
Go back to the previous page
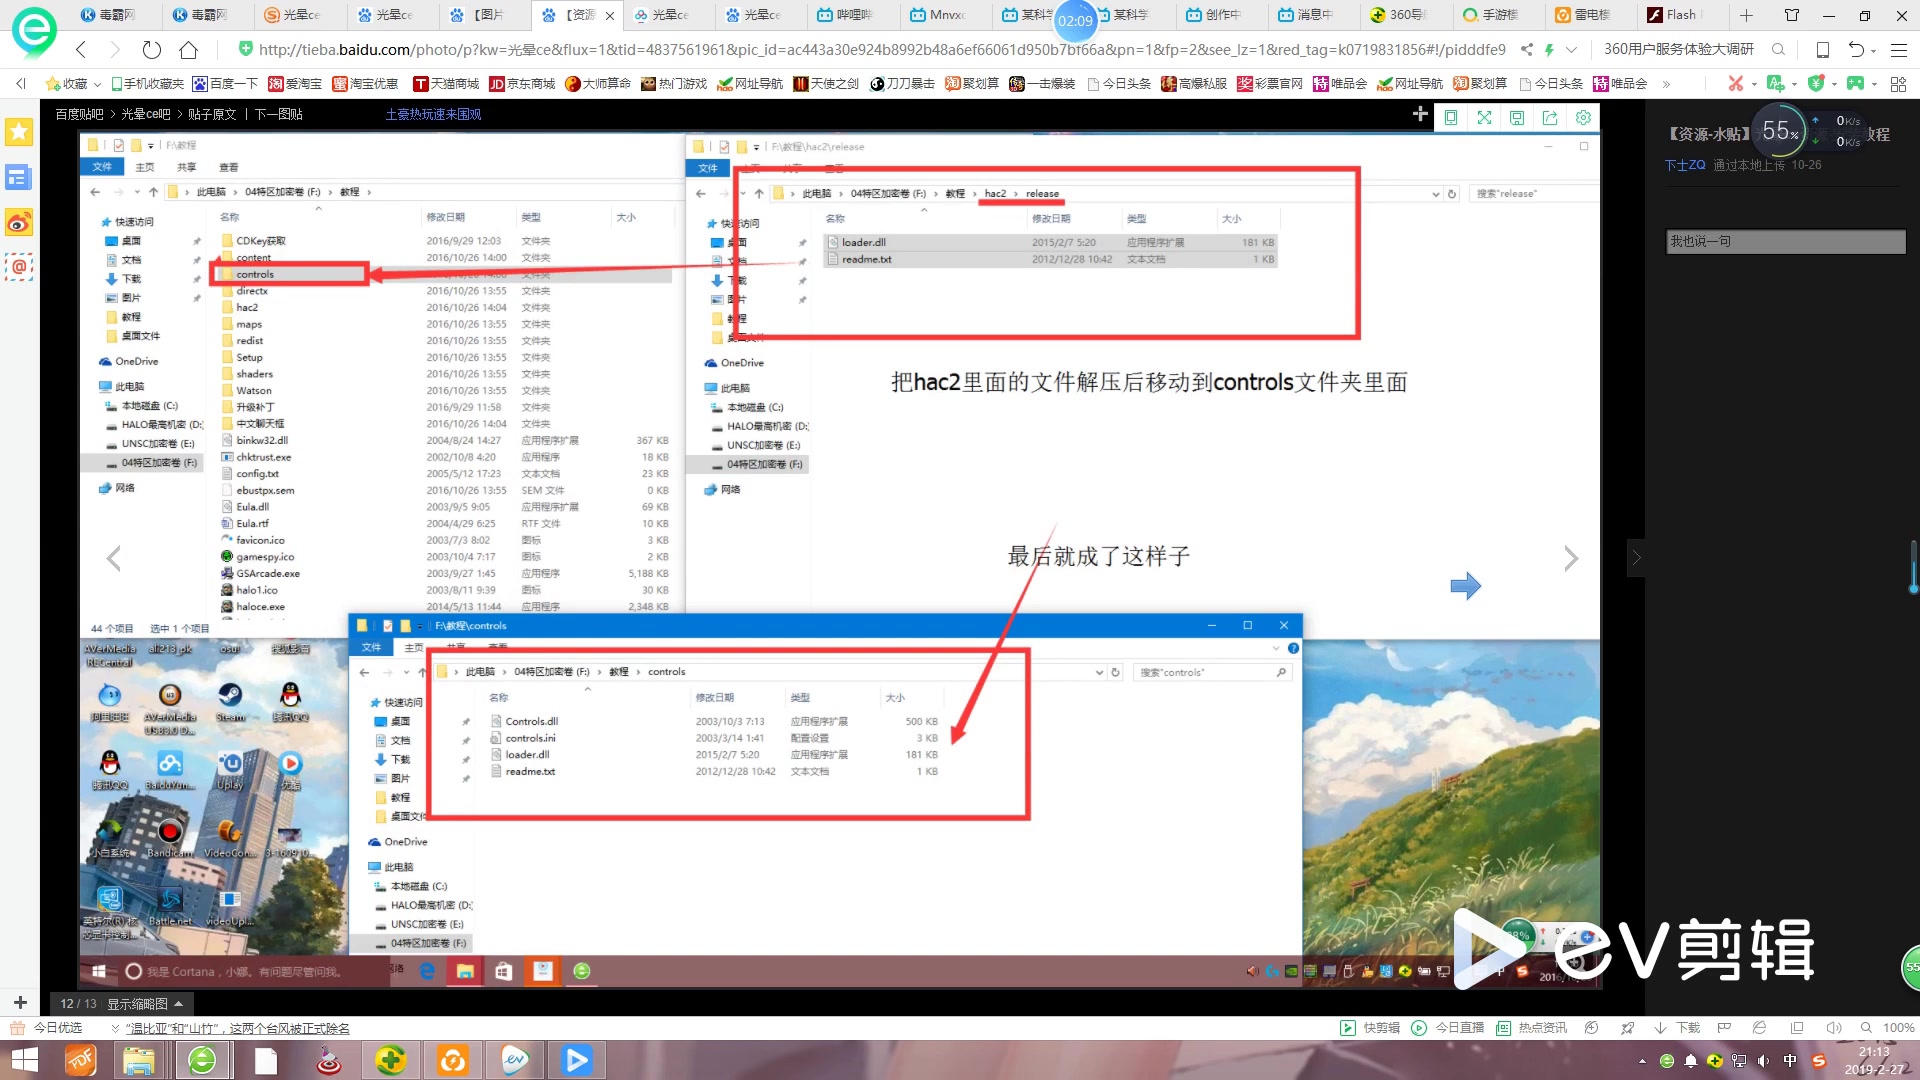[x=81, y=49]
